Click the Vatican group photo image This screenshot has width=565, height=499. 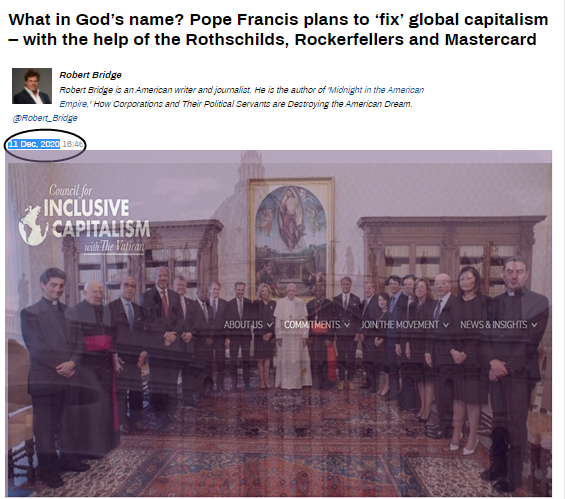pos(279,324)
